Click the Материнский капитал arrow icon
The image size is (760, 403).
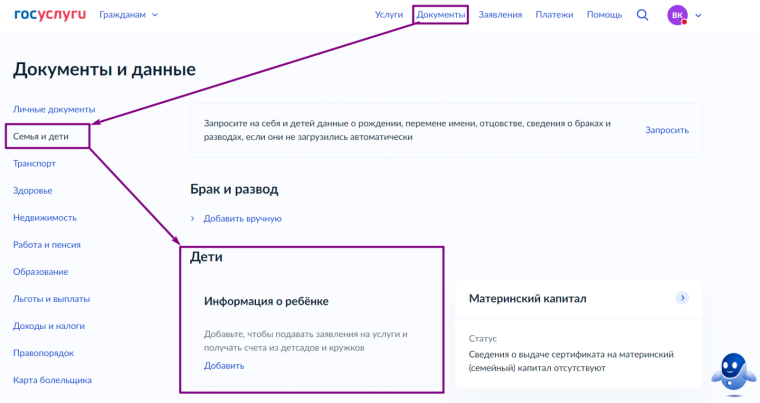682,298
